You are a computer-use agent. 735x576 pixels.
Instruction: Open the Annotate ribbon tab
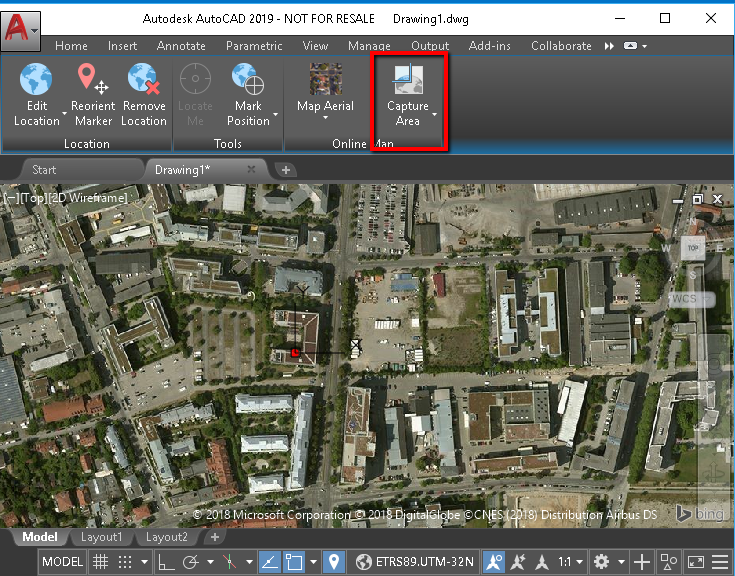click(181, 46)
